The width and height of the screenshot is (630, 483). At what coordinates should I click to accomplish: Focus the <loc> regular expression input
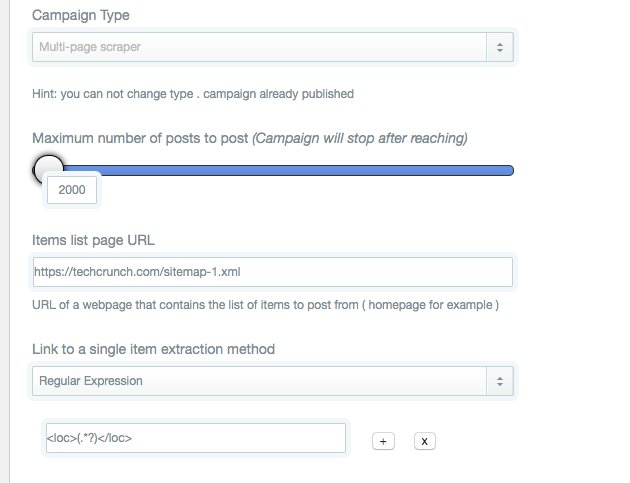click(x=196, y=438)
